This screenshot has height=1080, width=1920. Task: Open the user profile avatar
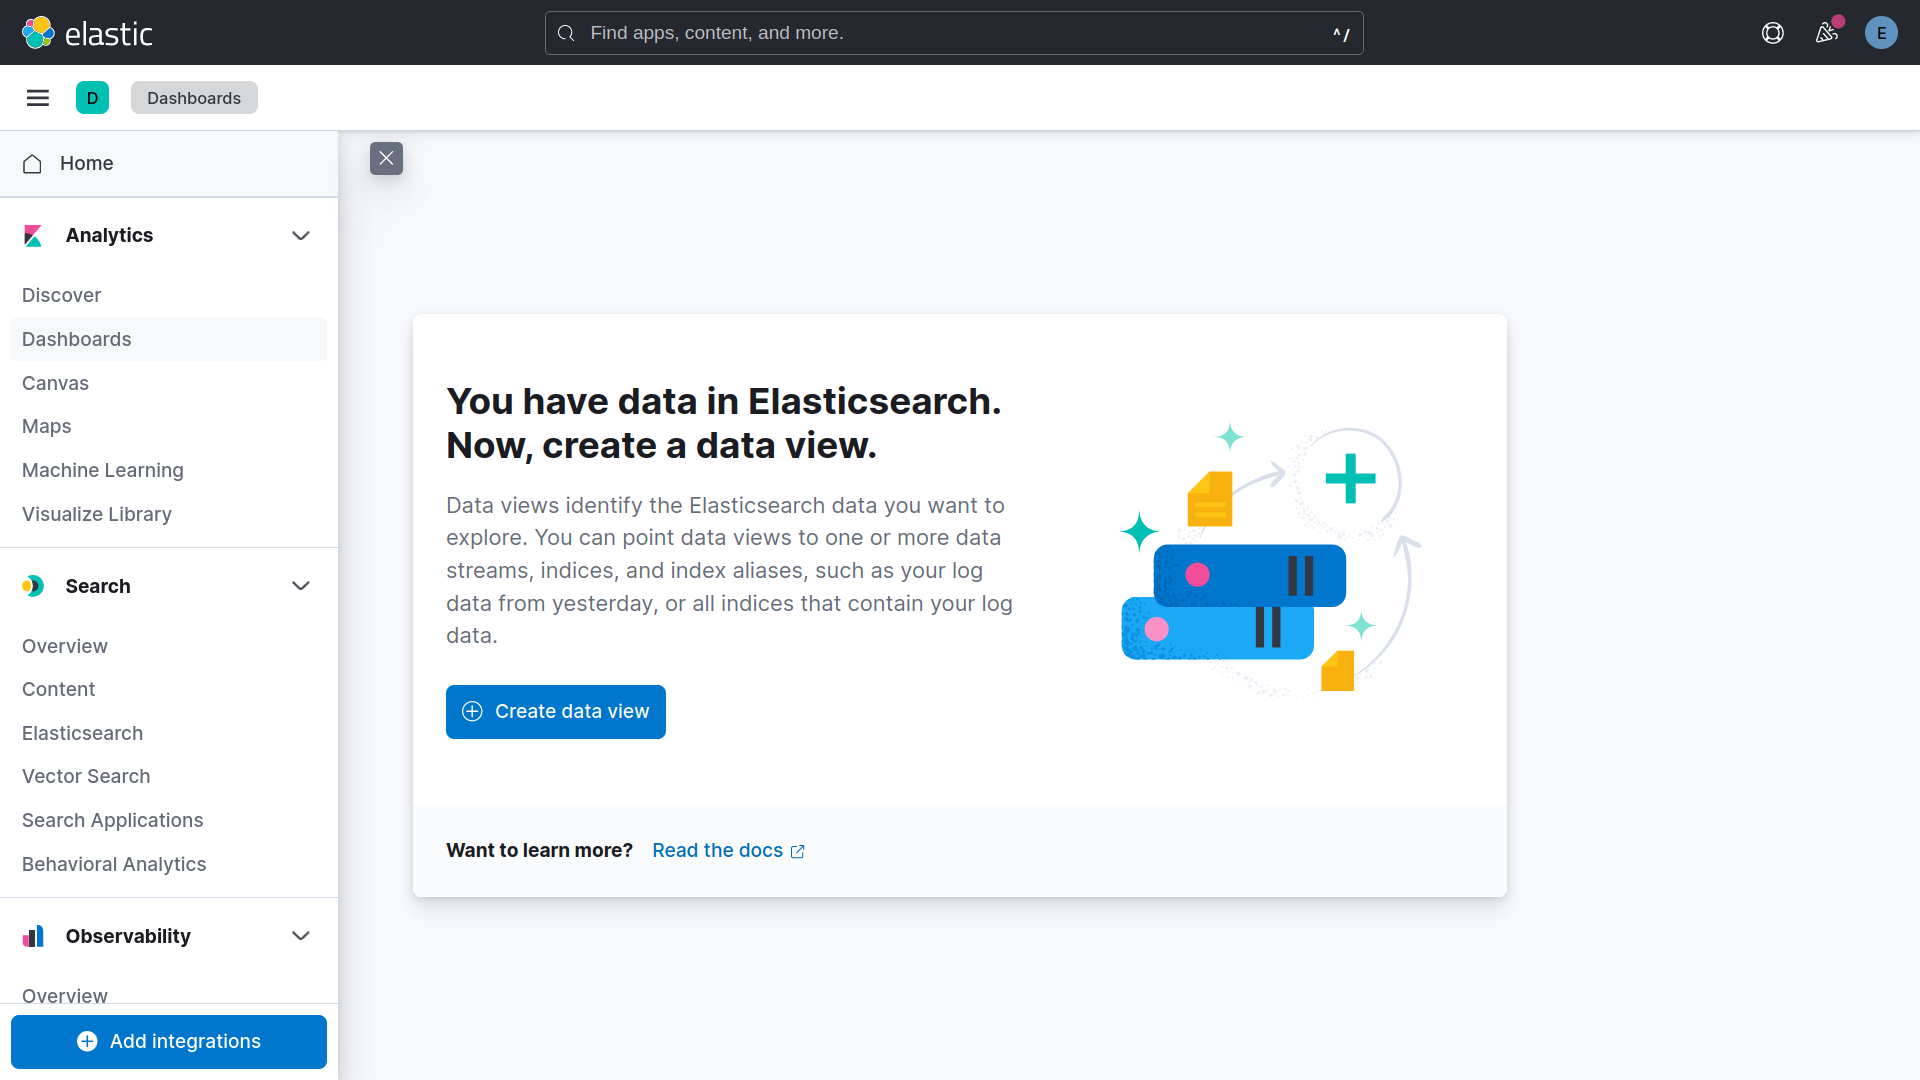pyautogui.click(x=1882, y=32)
